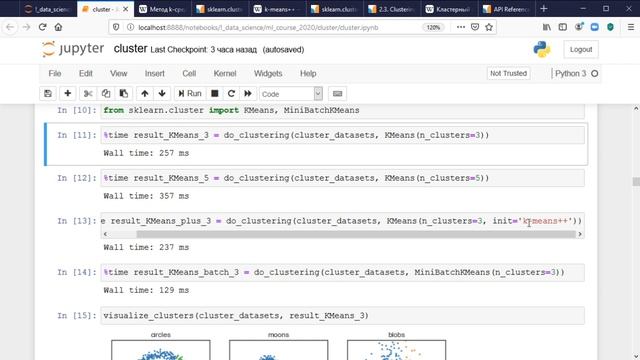
Task: Click Wall time: 129 ms output
Action: tap(146, 290)
